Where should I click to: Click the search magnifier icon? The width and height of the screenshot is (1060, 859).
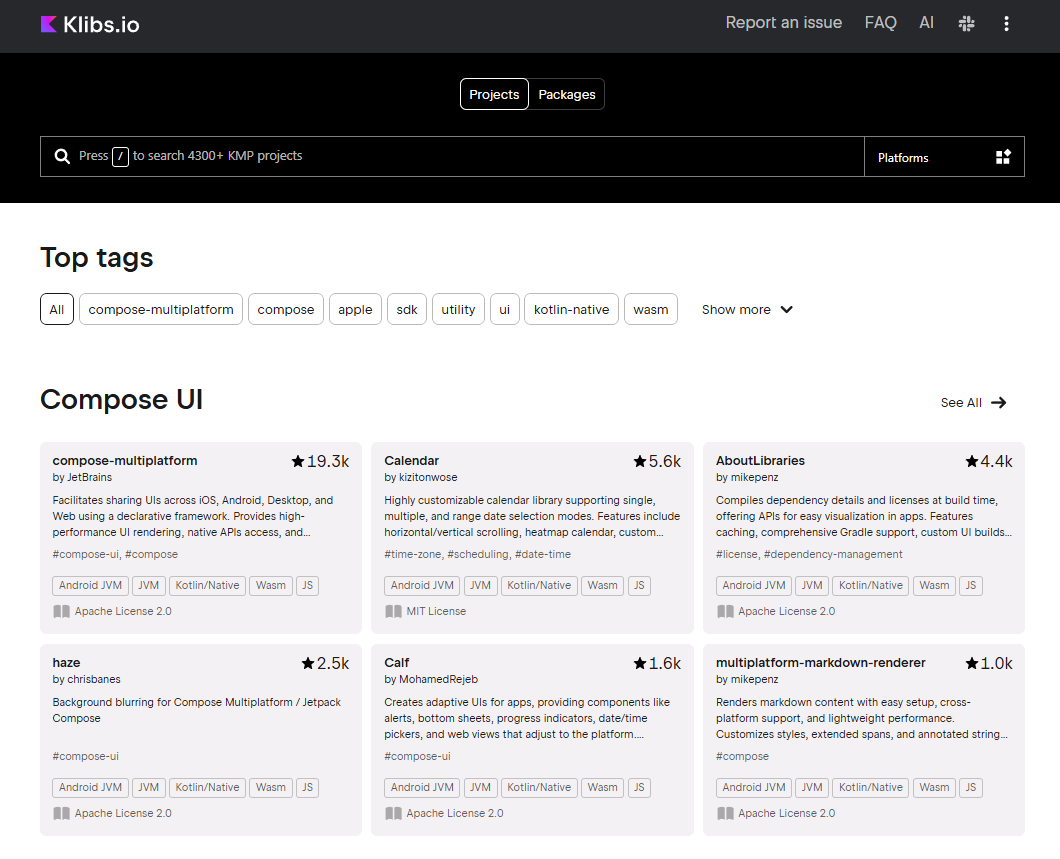62,156
